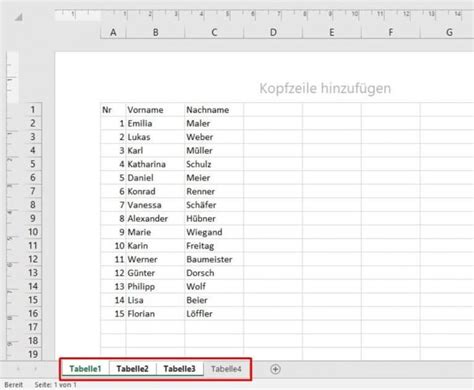Select the cell with Florian
The height and width of the screenshot is (390, 474).
(x=155, y=314)
